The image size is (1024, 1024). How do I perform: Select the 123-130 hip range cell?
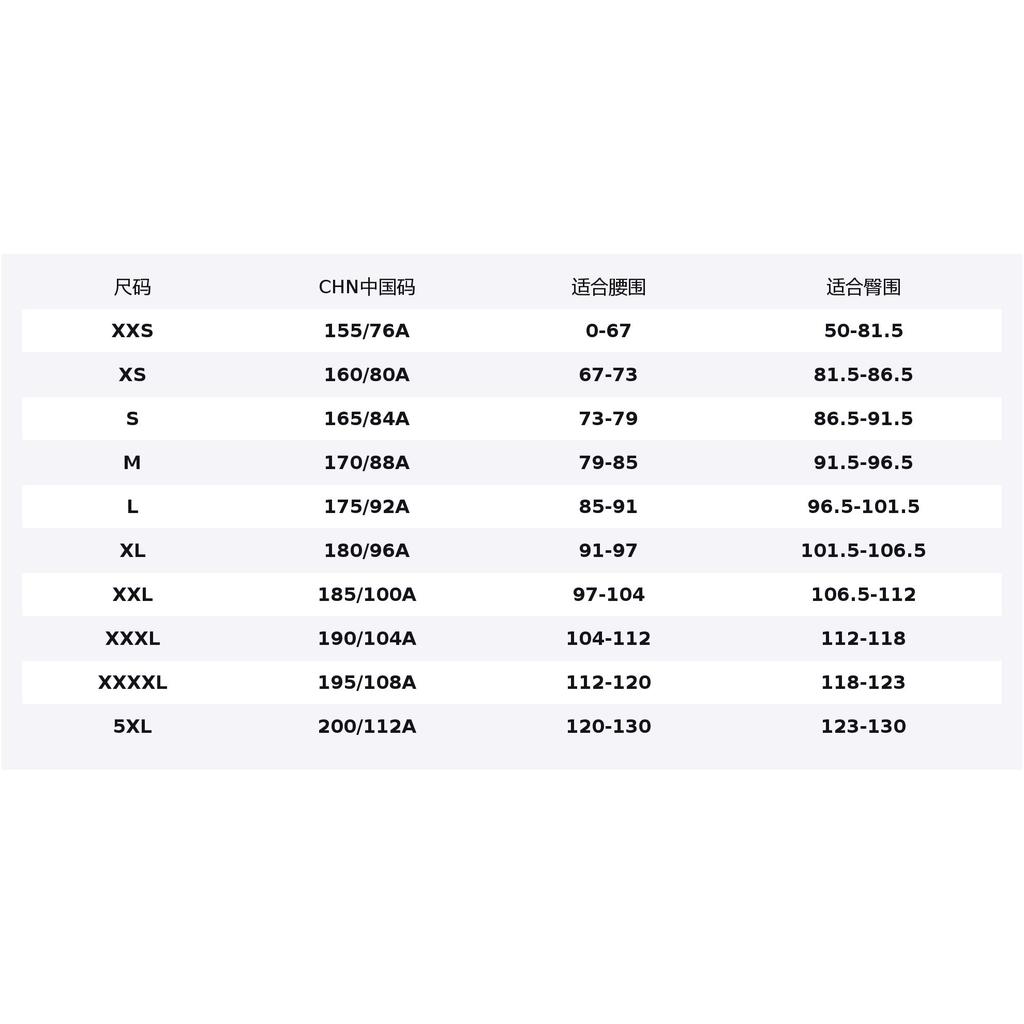tap(863, 726)
